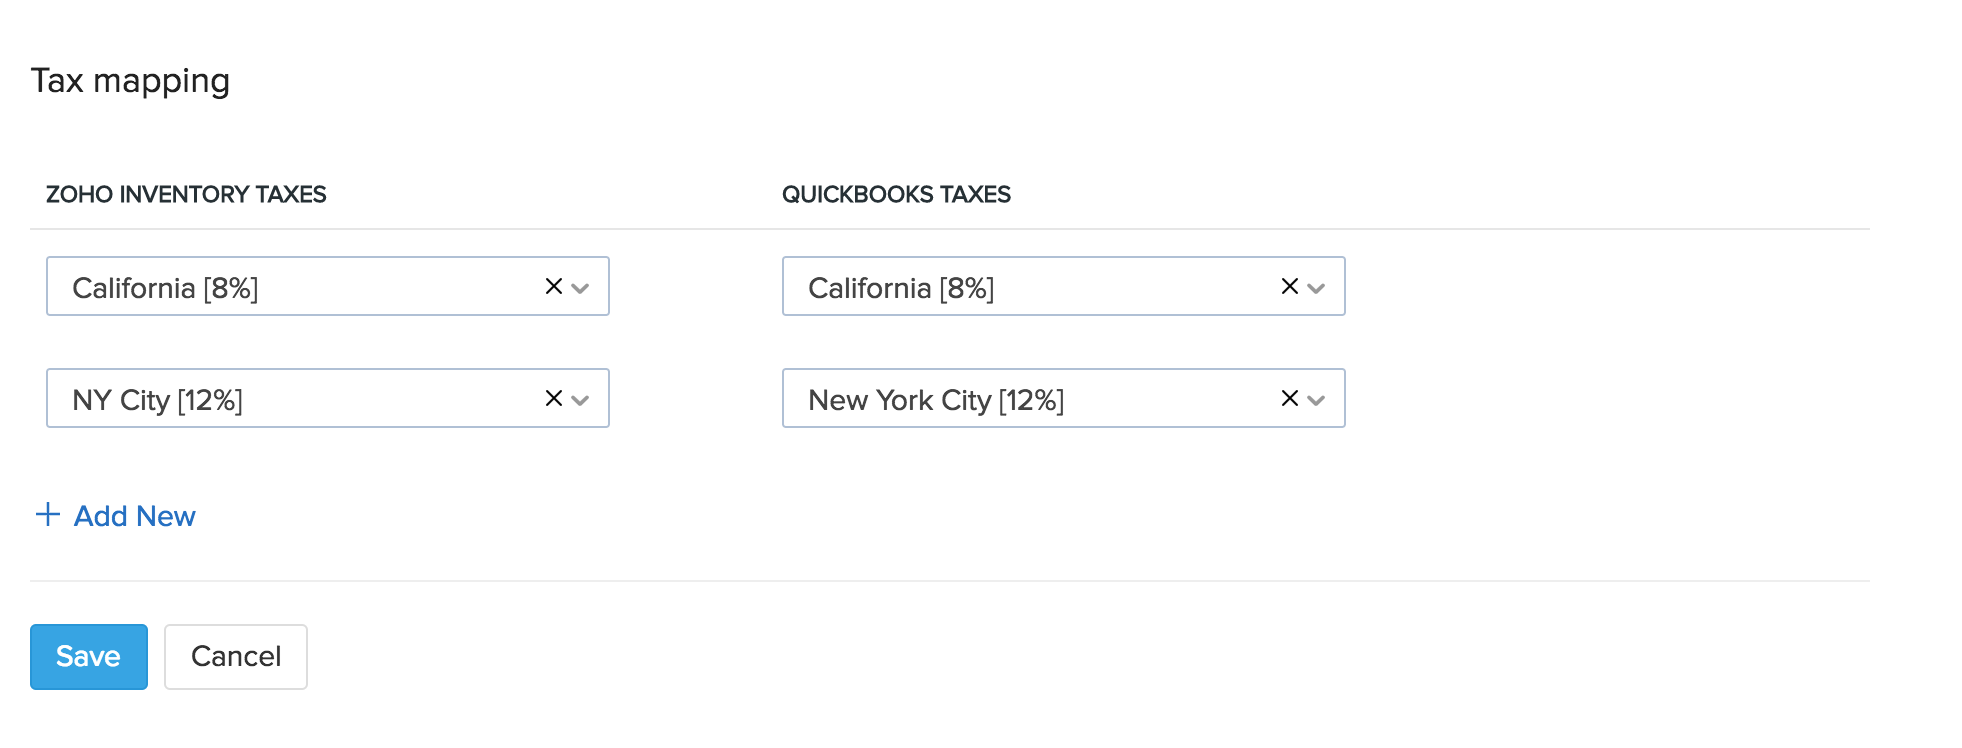This screenshot has width=1962, height=748.
Task: Open the New York City QuickBooks dropdown
Action: click(x=1318, y=401)
